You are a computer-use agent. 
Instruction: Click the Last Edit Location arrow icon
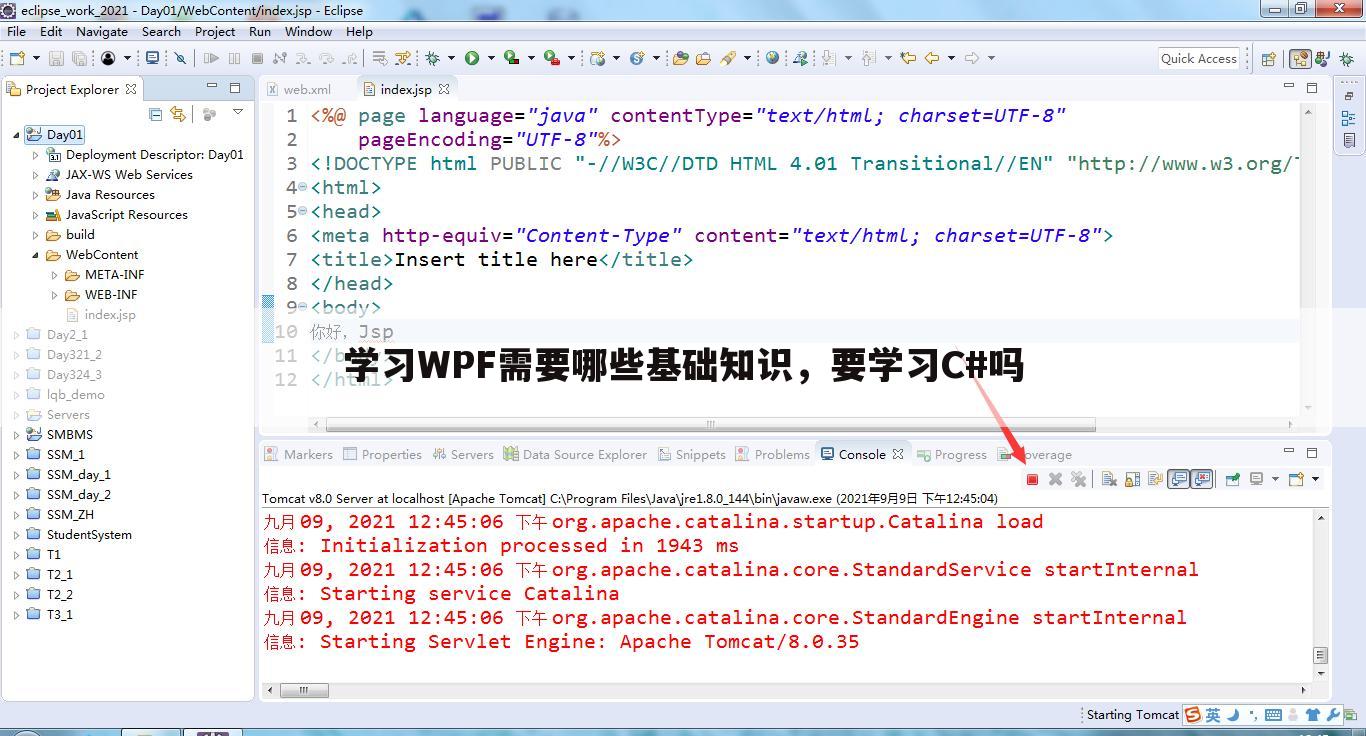908,58
